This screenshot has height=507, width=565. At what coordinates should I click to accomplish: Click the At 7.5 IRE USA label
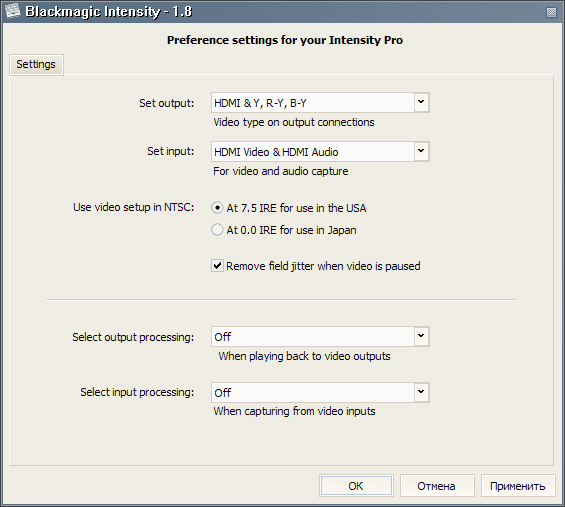296,208
